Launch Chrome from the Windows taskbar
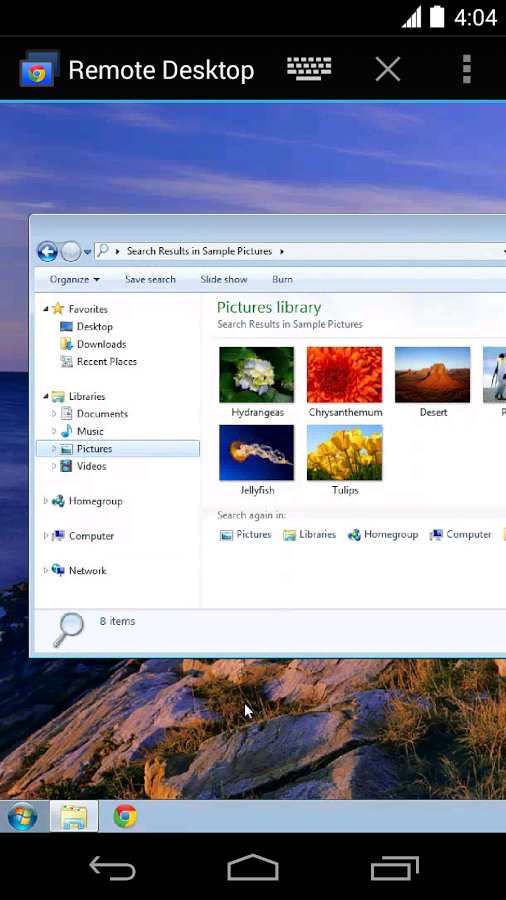The width and height of the screenshot is (506, 900). click(x=125, y=816)
